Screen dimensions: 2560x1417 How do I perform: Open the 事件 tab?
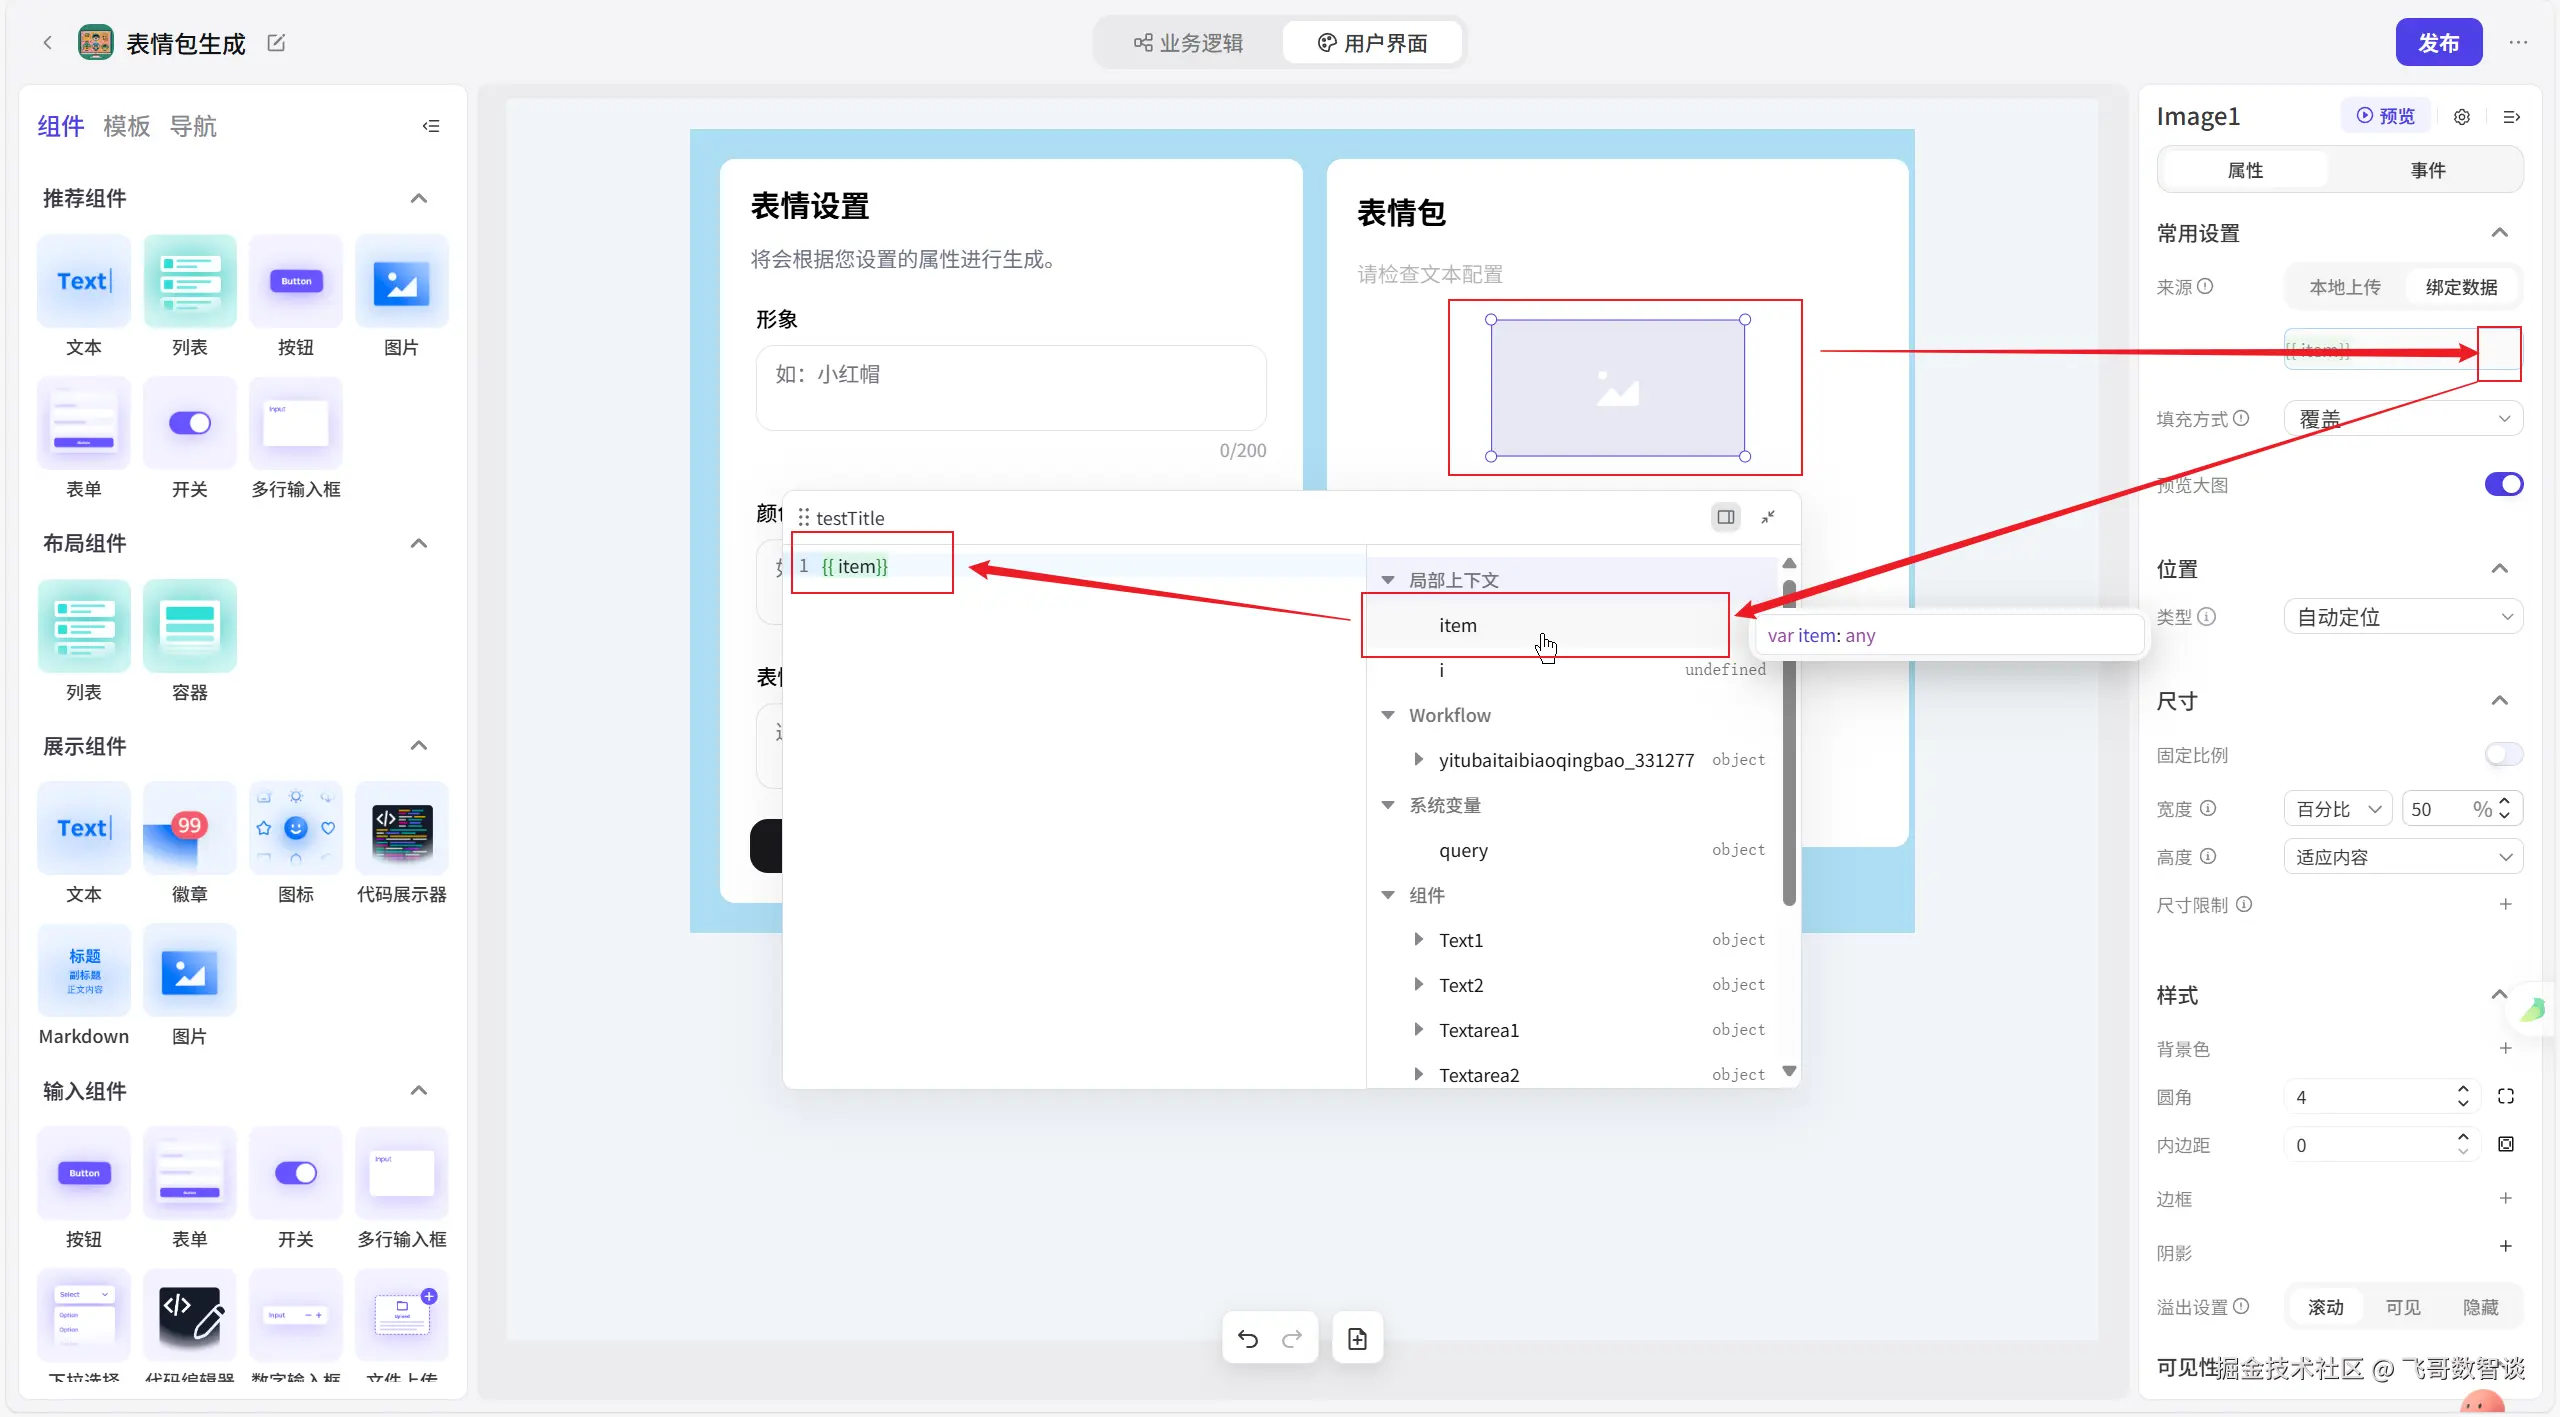2428,170
